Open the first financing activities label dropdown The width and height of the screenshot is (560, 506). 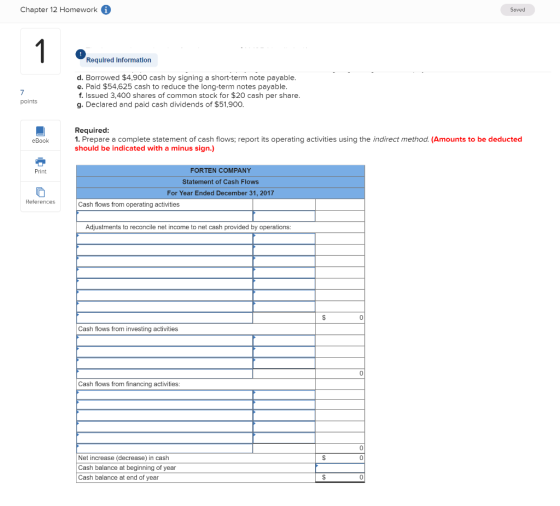click(164, 395)
